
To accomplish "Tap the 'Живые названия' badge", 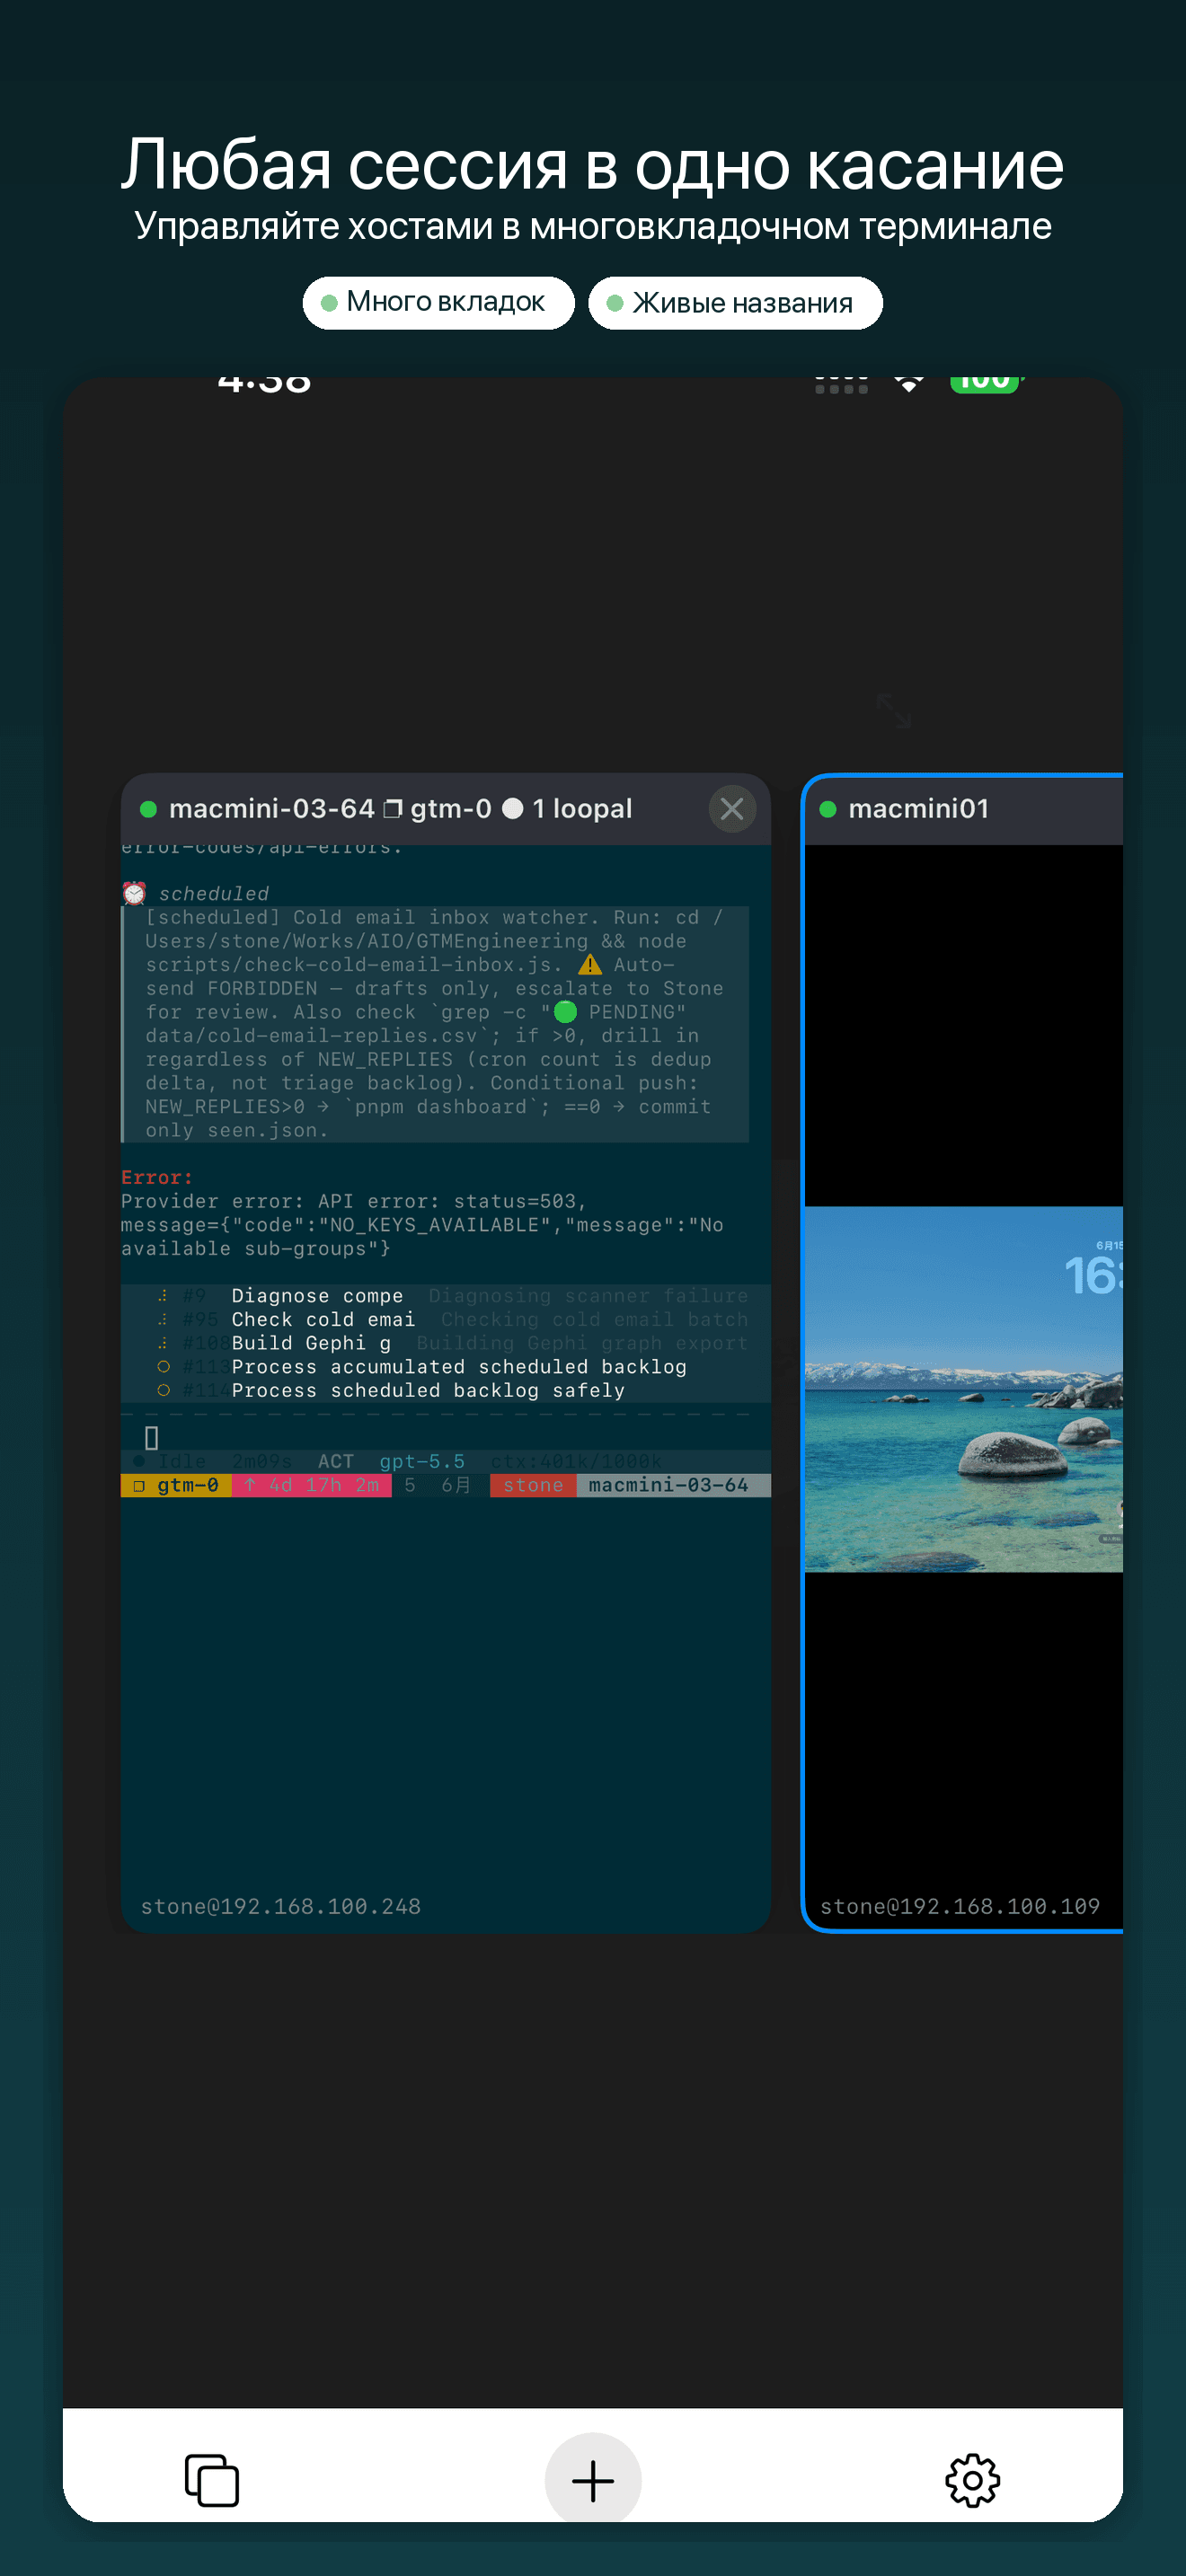I will [x=735, y=302].
